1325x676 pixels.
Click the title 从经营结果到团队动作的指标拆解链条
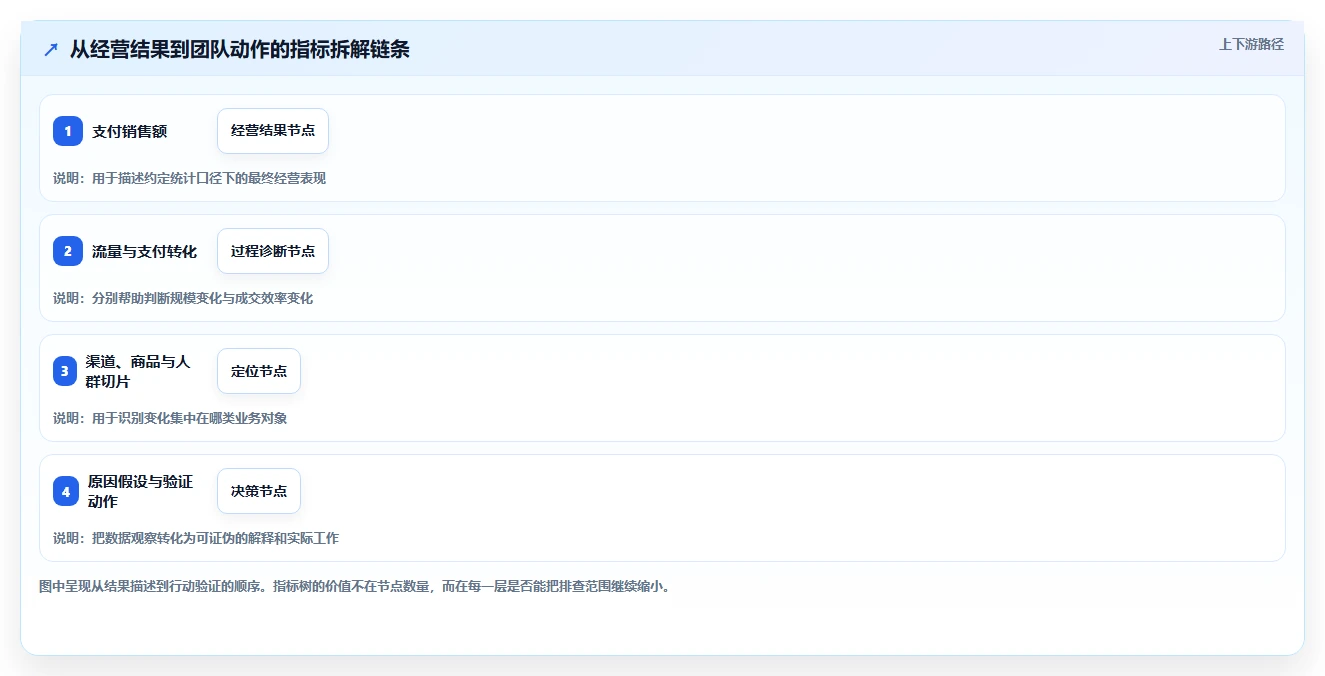click(x=240, y=50)
